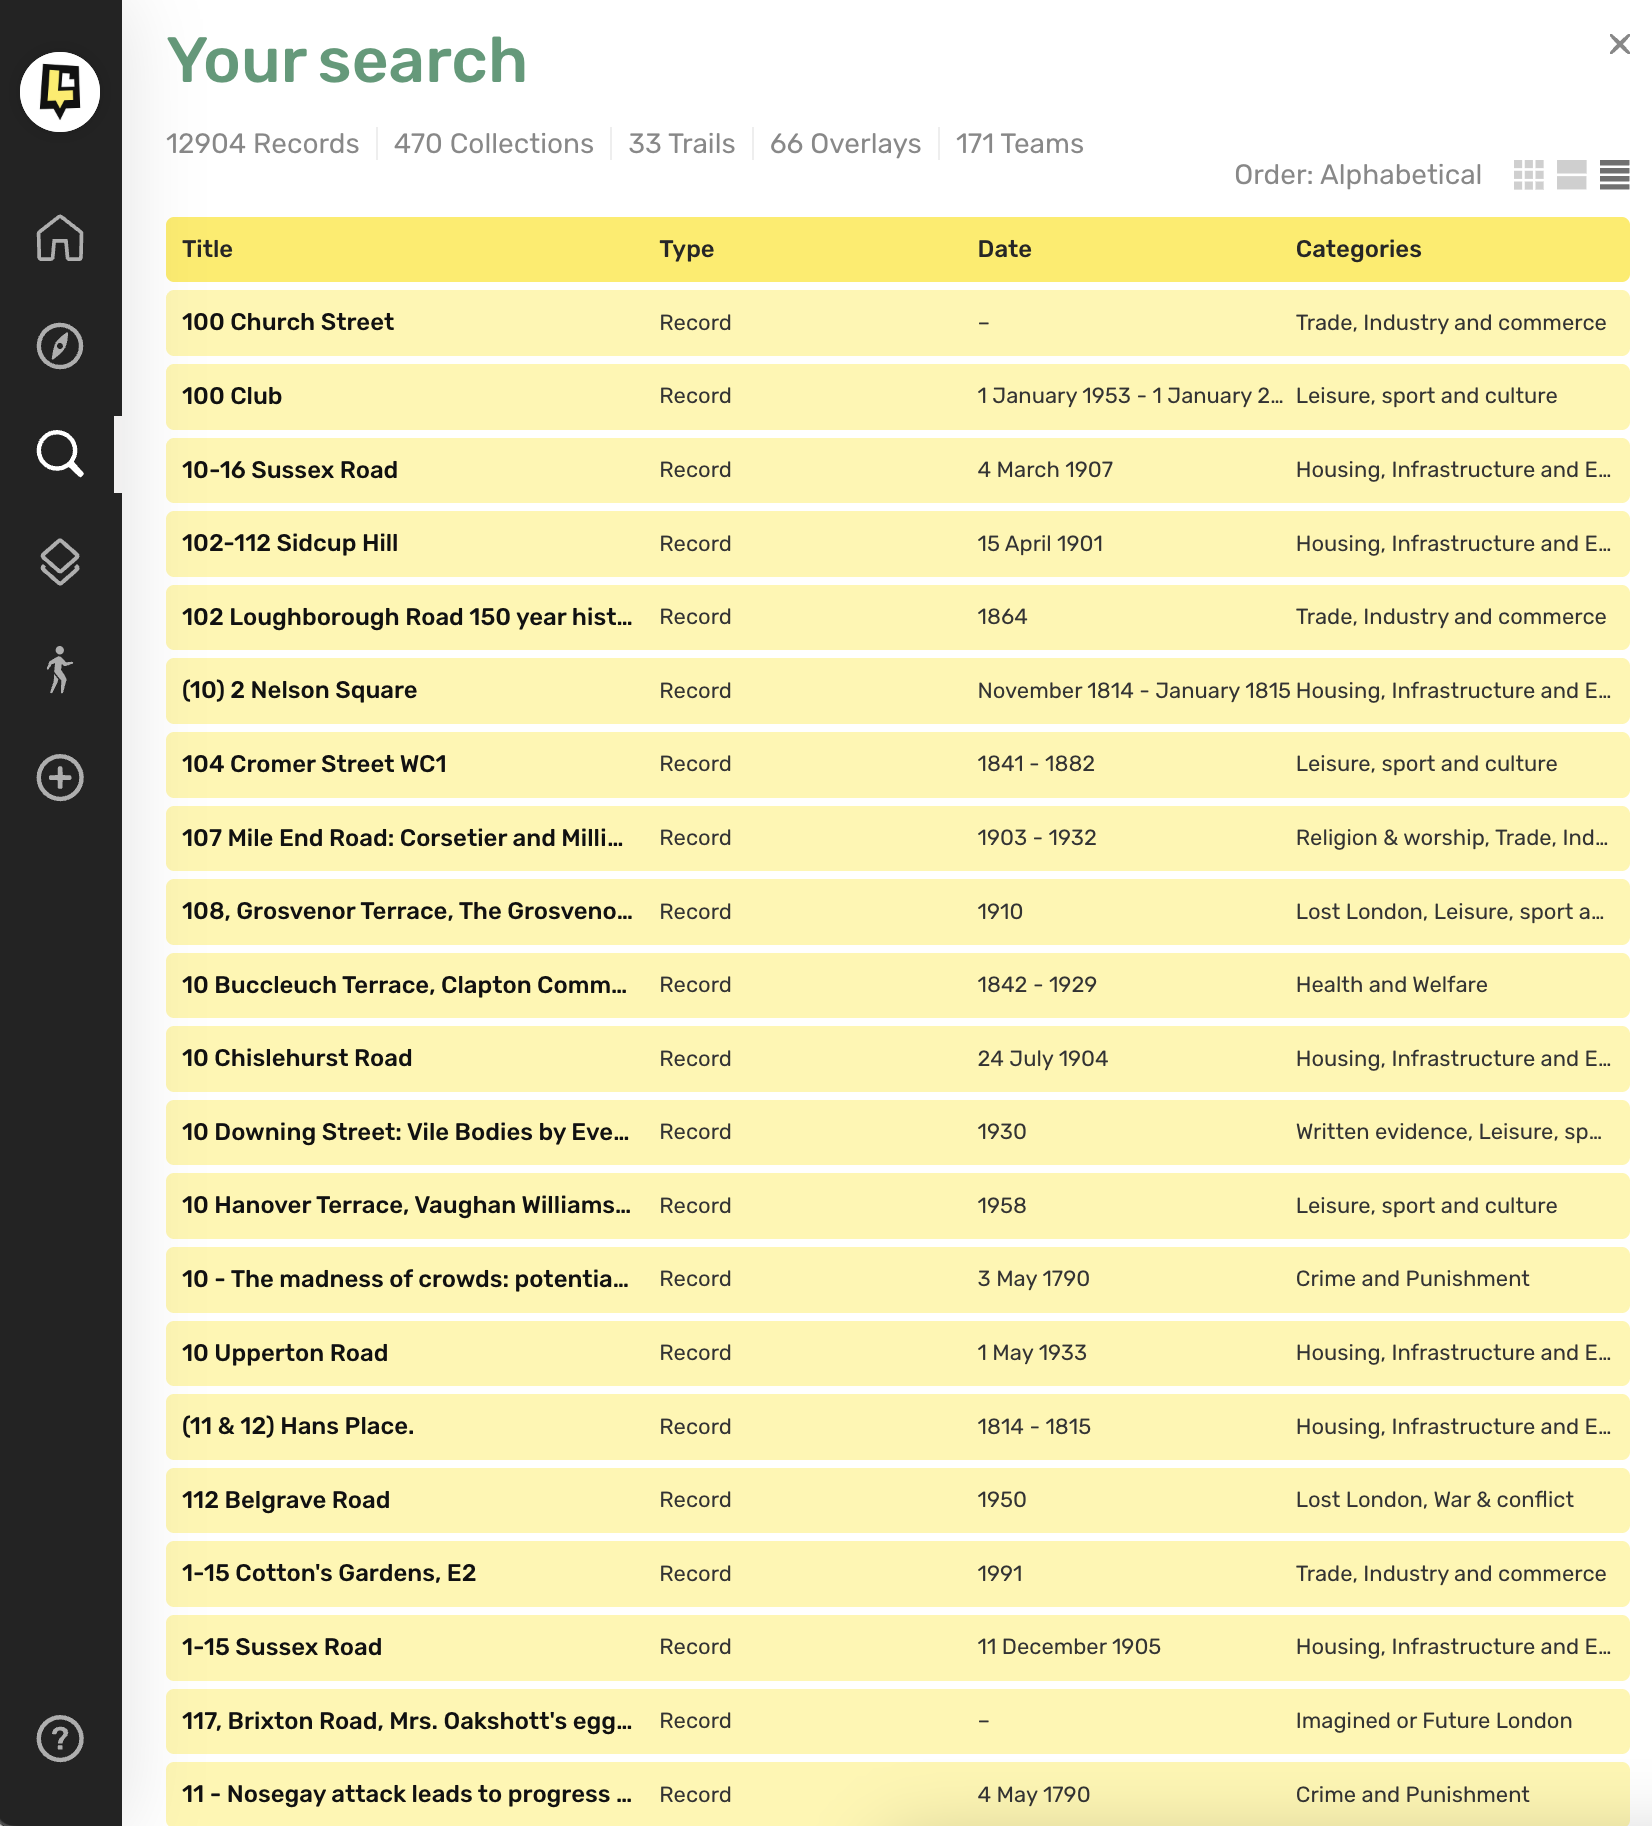Open the walking trails icon

pyautogui.click(x=60, y=670)
